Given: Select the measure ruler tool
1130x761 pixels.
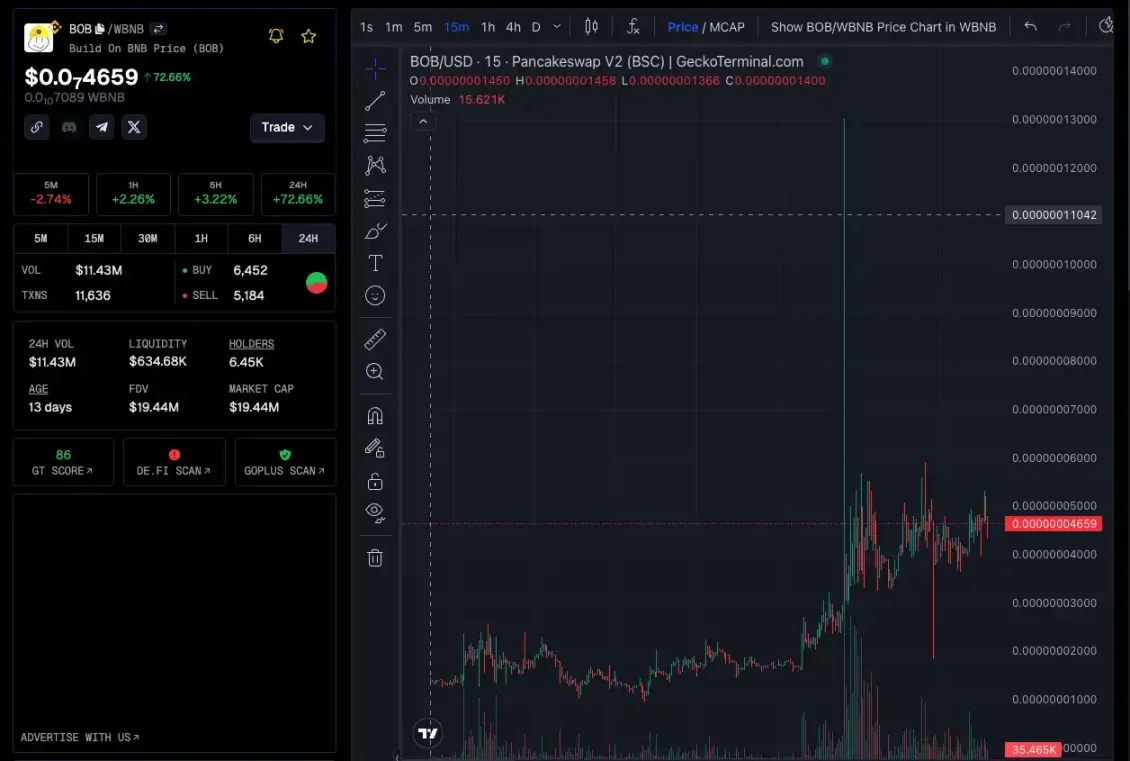Looking at the screenshot, I should [375, 338].
